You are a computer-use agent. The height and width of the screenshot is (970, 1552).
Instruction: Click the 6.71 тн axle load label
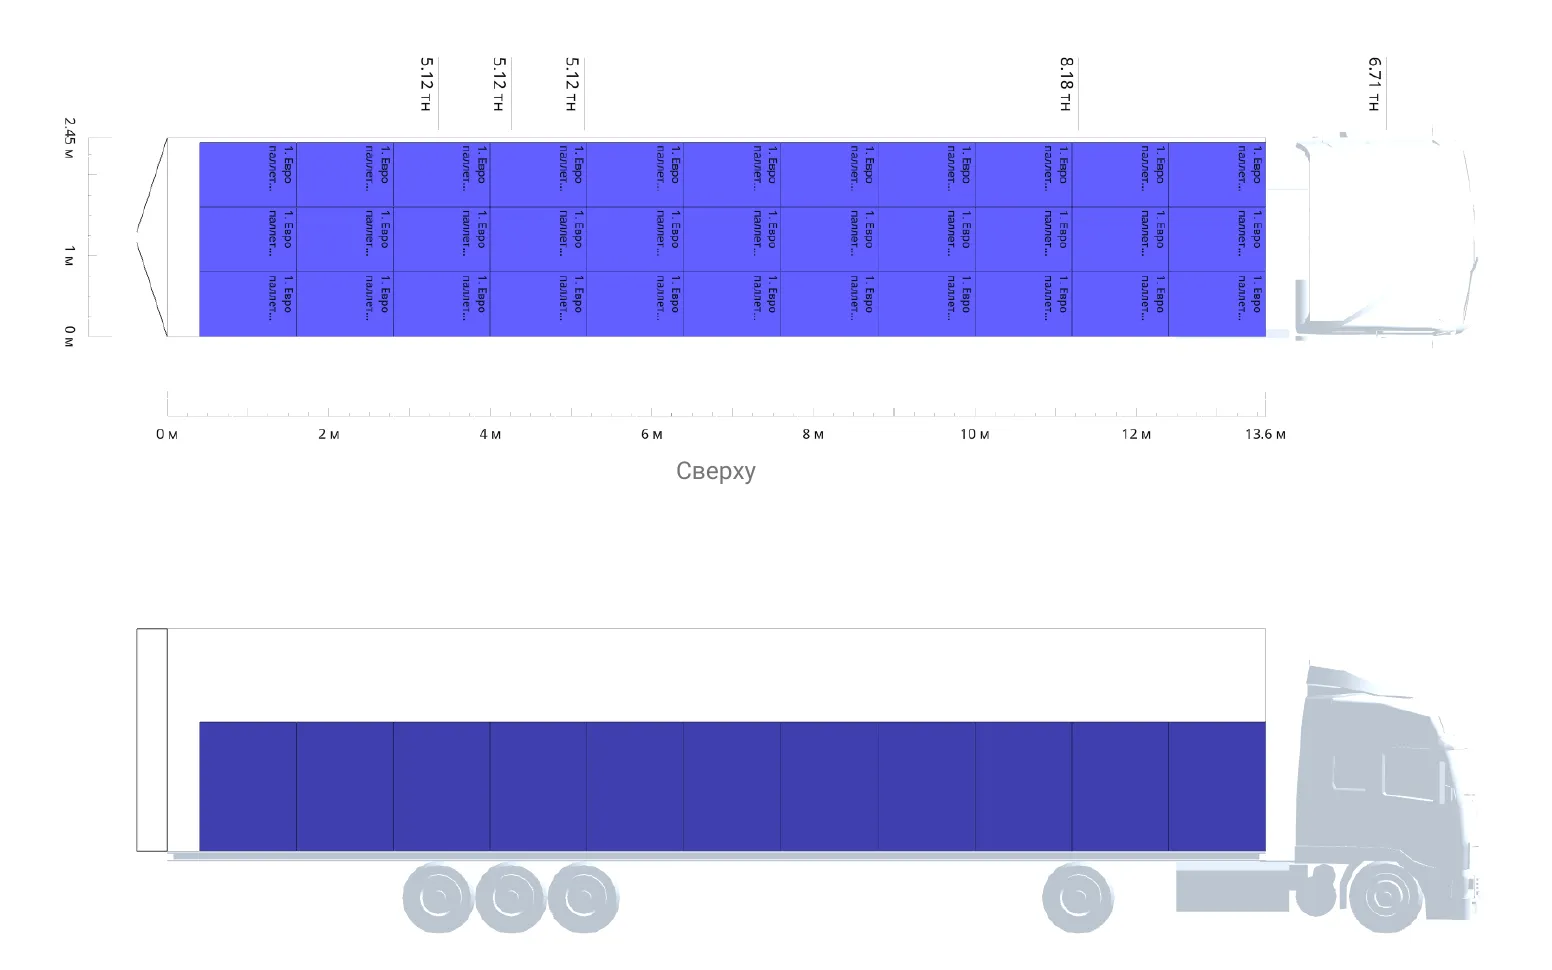1374,84
